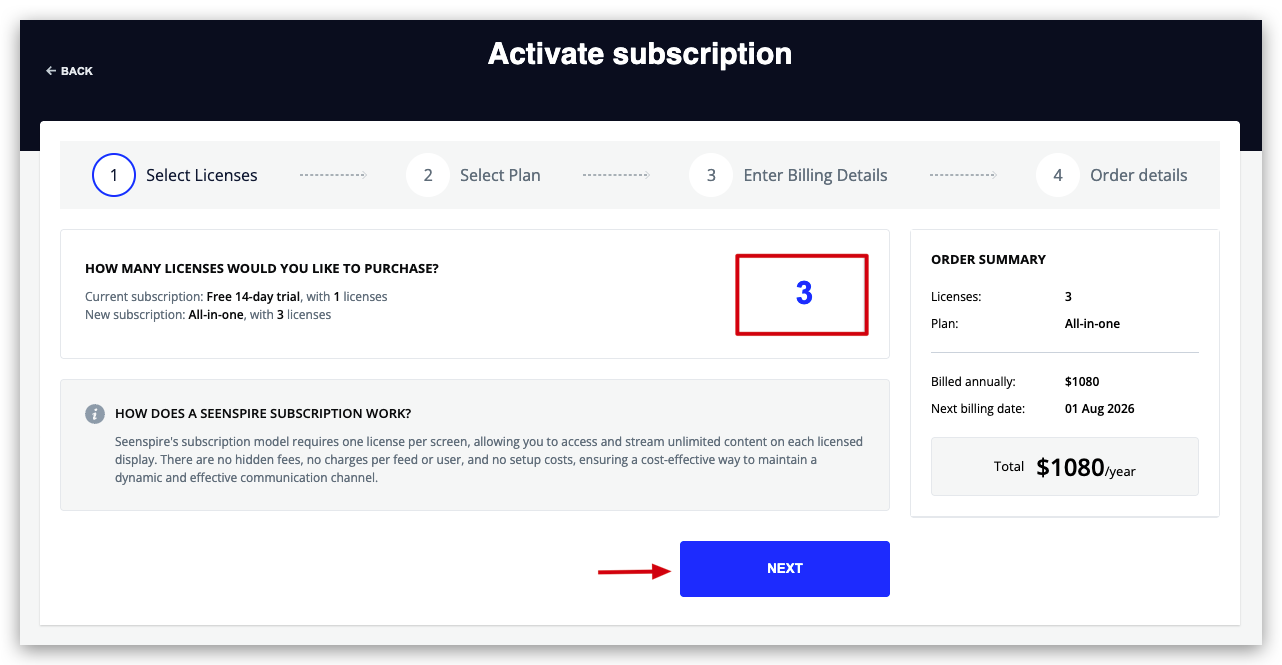Jump to Order details step
This screenshot has width=1282, height=665.
click(x=1139, y=175)
